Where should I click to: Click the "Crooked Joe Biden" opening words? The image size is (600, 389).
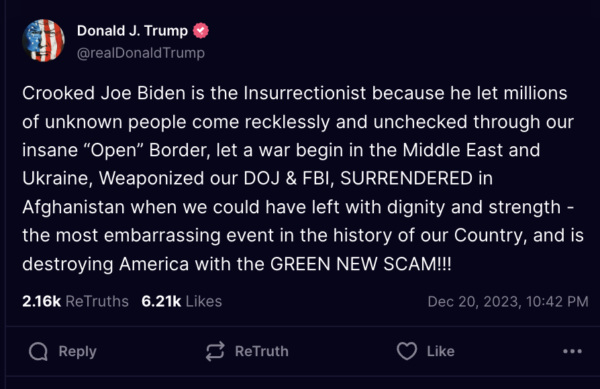(104, 93)
